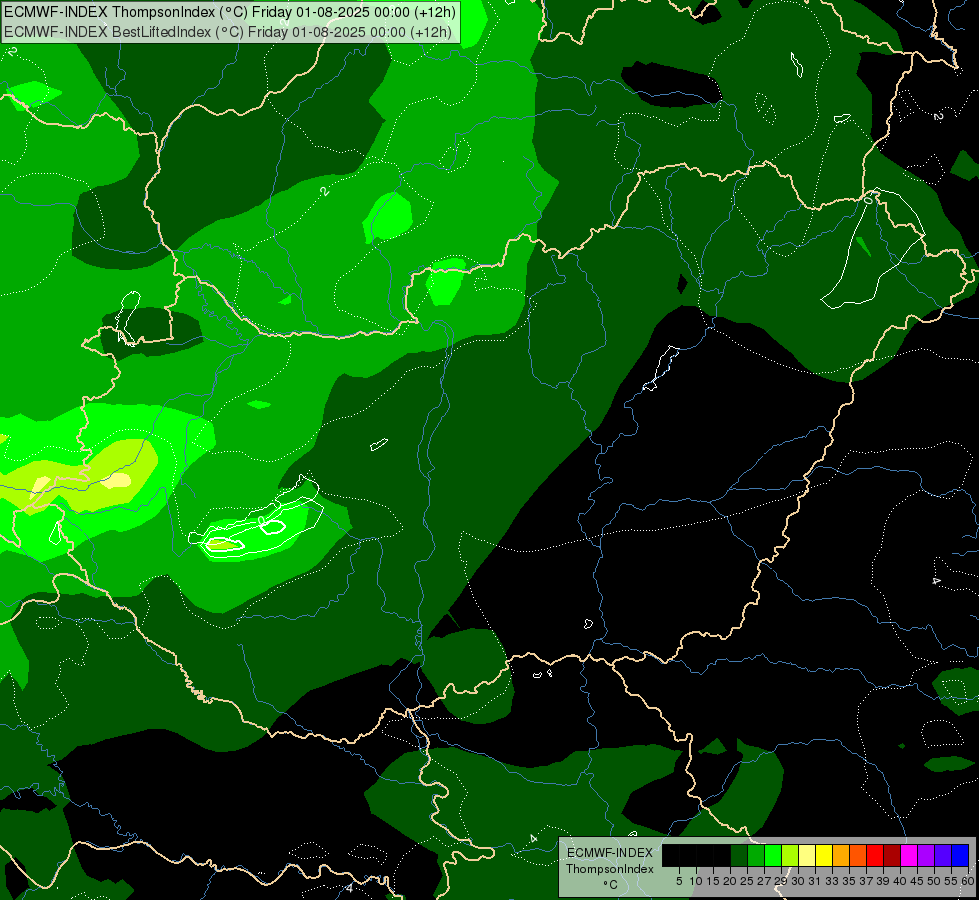This screenshot has width=979, height=900.
Task: Click the legend tick value 40
Action: coord(900,881)
